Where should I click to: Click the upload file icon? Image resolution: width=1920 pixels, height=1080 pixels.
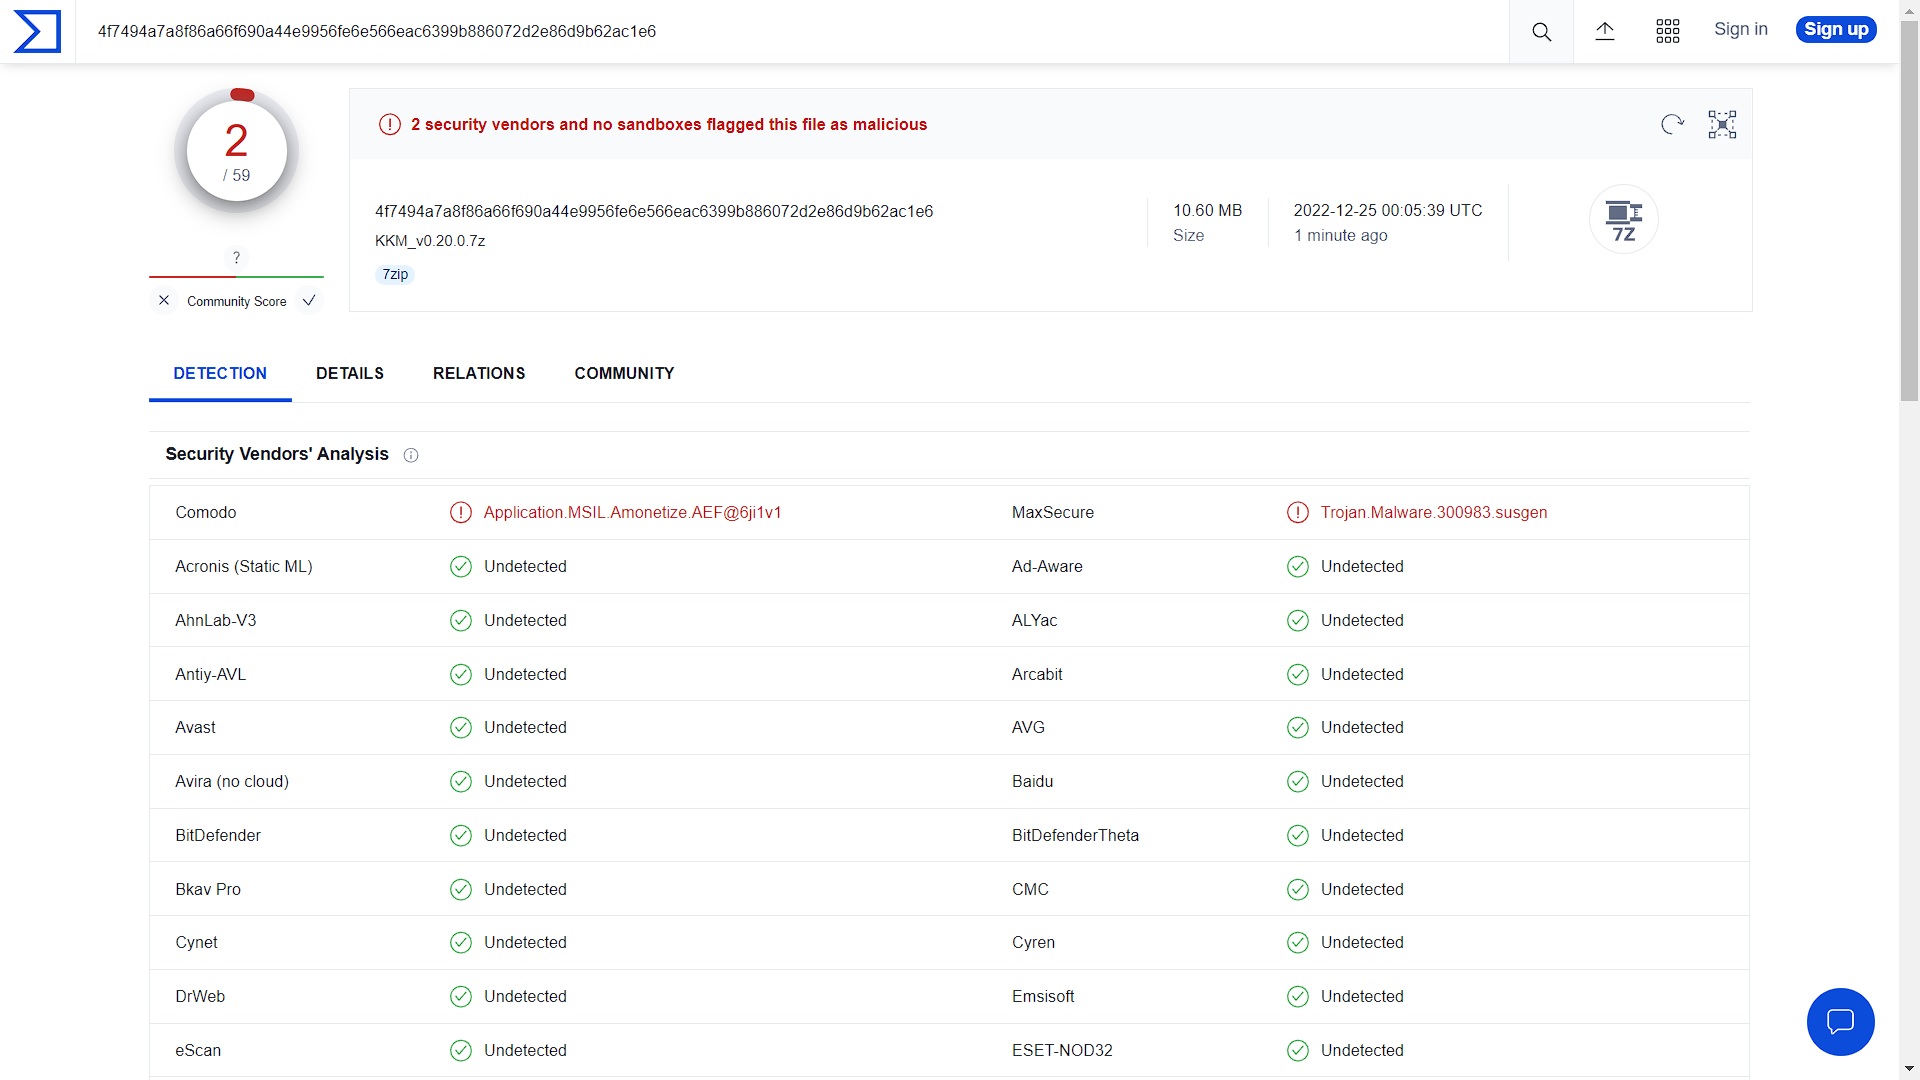1604,31
